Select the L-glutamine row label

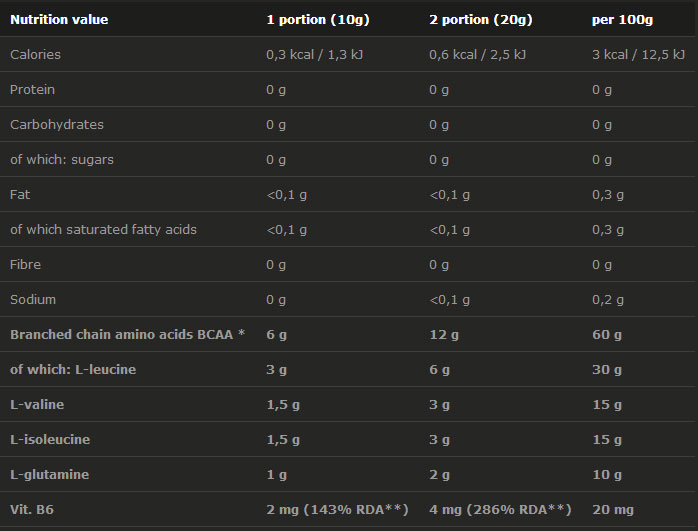[49, 474]
